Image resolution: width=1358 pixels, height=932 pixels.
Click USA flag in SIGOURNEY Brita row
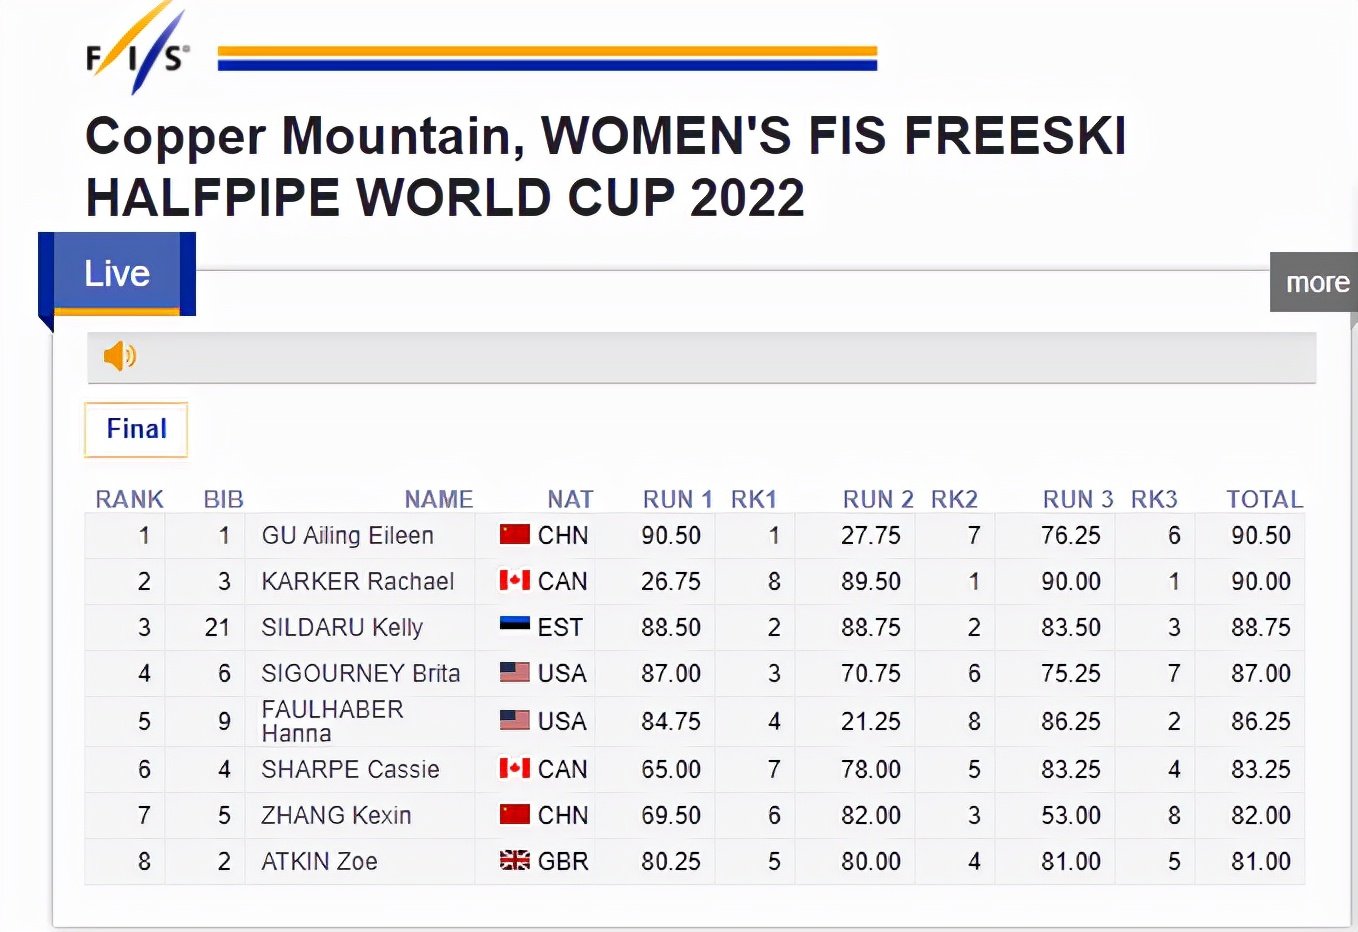515,673
